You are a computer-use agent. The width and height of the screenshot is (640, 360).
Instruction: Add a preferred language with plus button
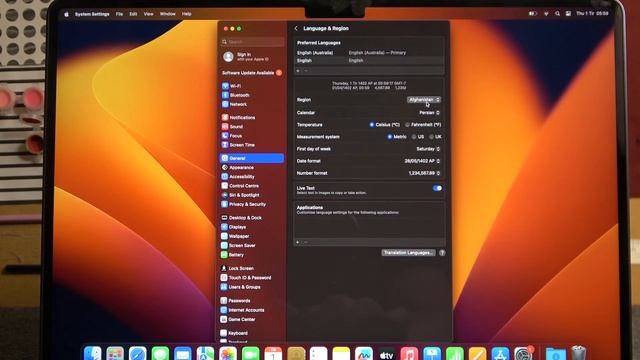pyautogui.click(x=298, y=71)
